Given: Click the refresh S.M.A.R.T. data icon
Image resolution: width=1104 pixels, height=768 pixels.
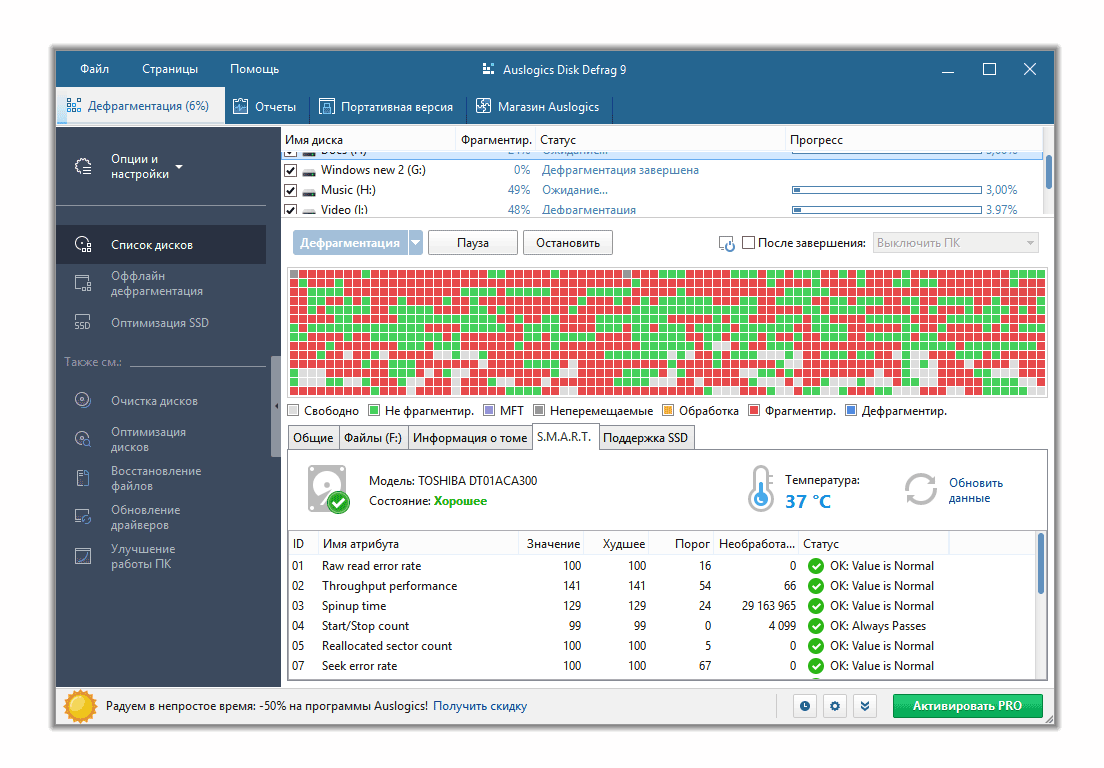Looking at the screenshot, I should [920, 490].
